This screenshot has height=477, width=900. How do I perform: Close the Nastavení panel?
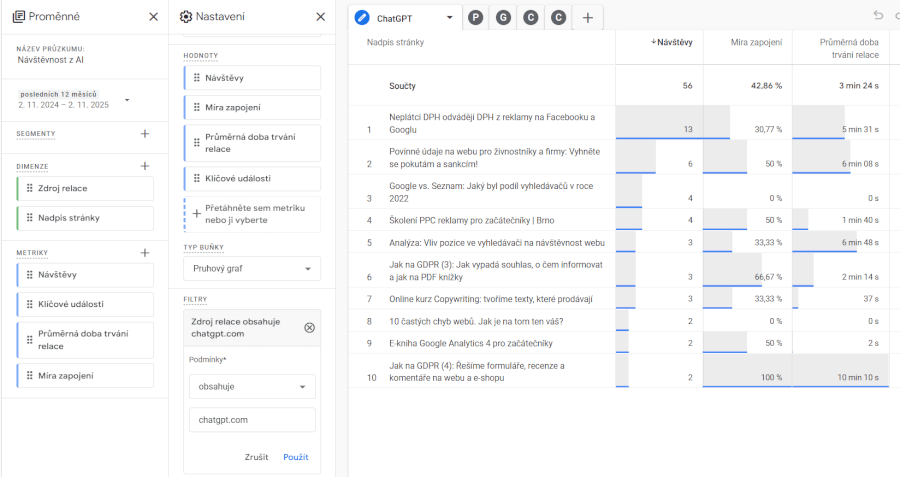point(320,17)
